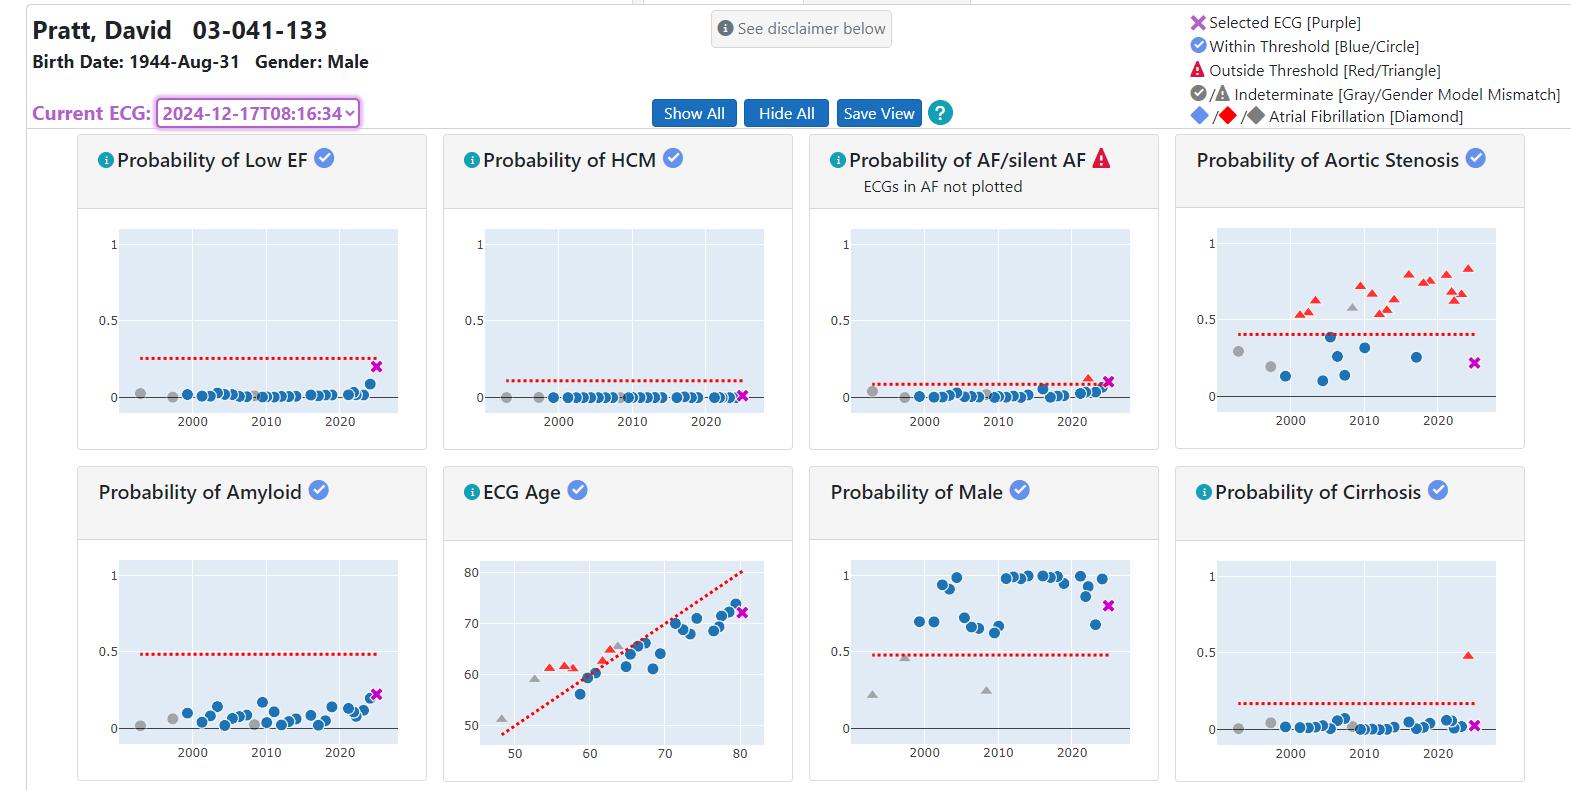The width and height of the screenshot is (1571, 790).
Task: Click blue check badge on Aortic Stenosis panel
Action: [x=1476, y=158]
